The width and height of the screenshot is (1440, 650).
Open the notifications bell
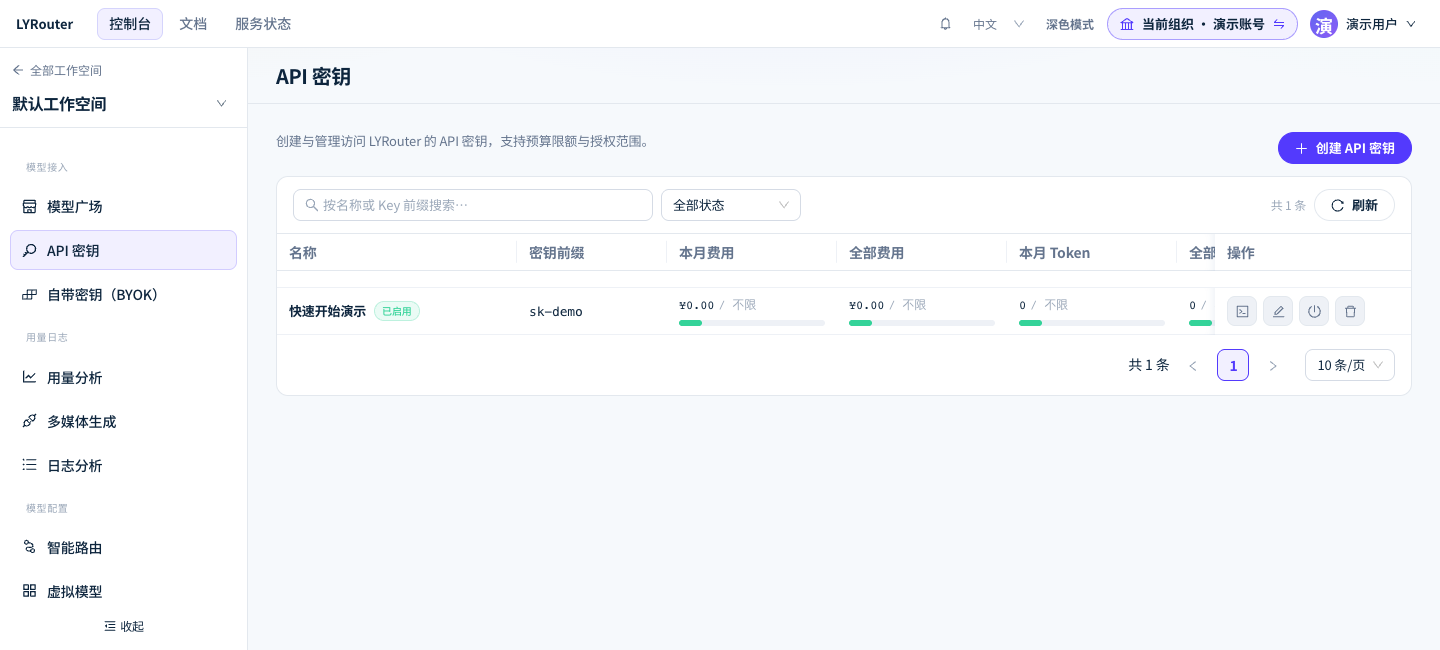945,24
